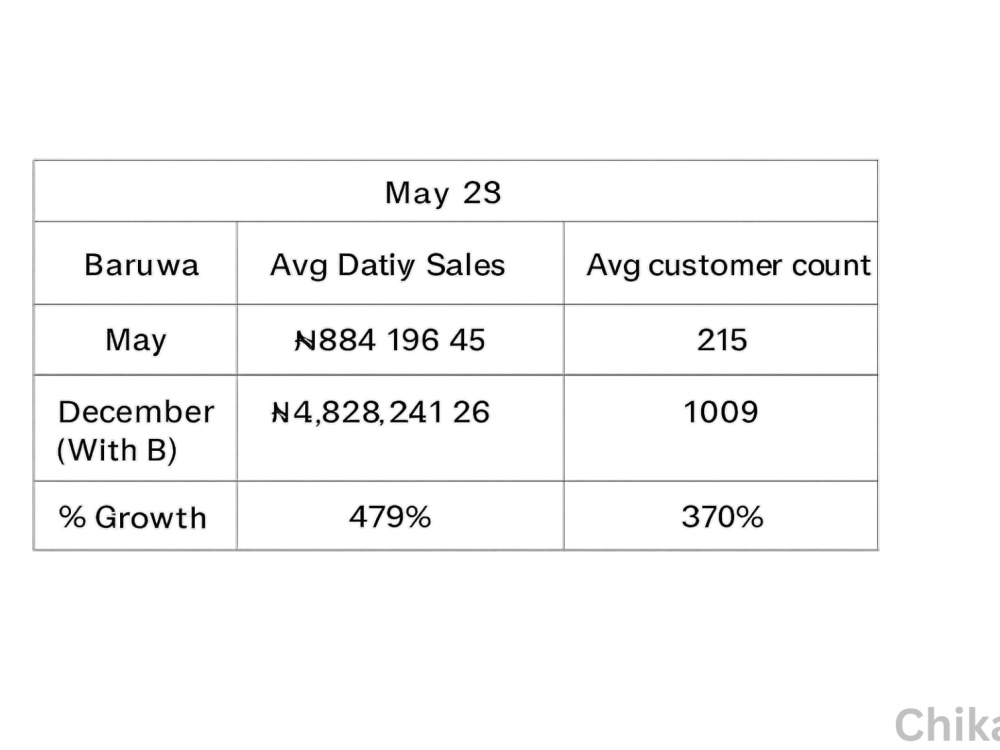Image resolution: width=1000 pixels, height=750 pixels.
Task: Select the % Growth row label
Action: point(135,515)
